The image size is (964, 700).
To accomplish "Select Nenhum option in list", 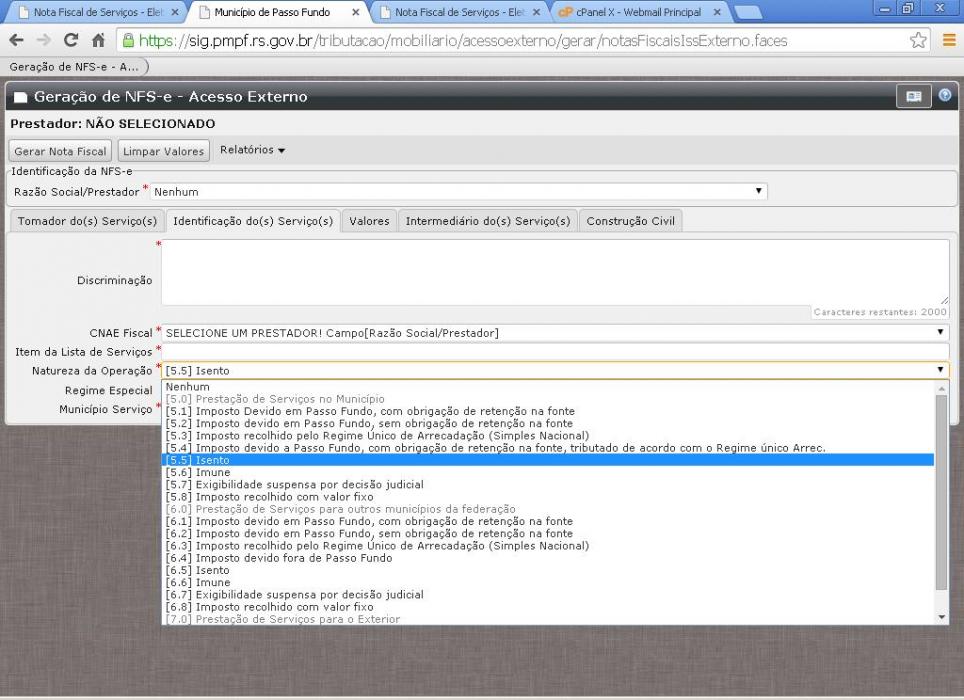I will click(x=548, y=387).
